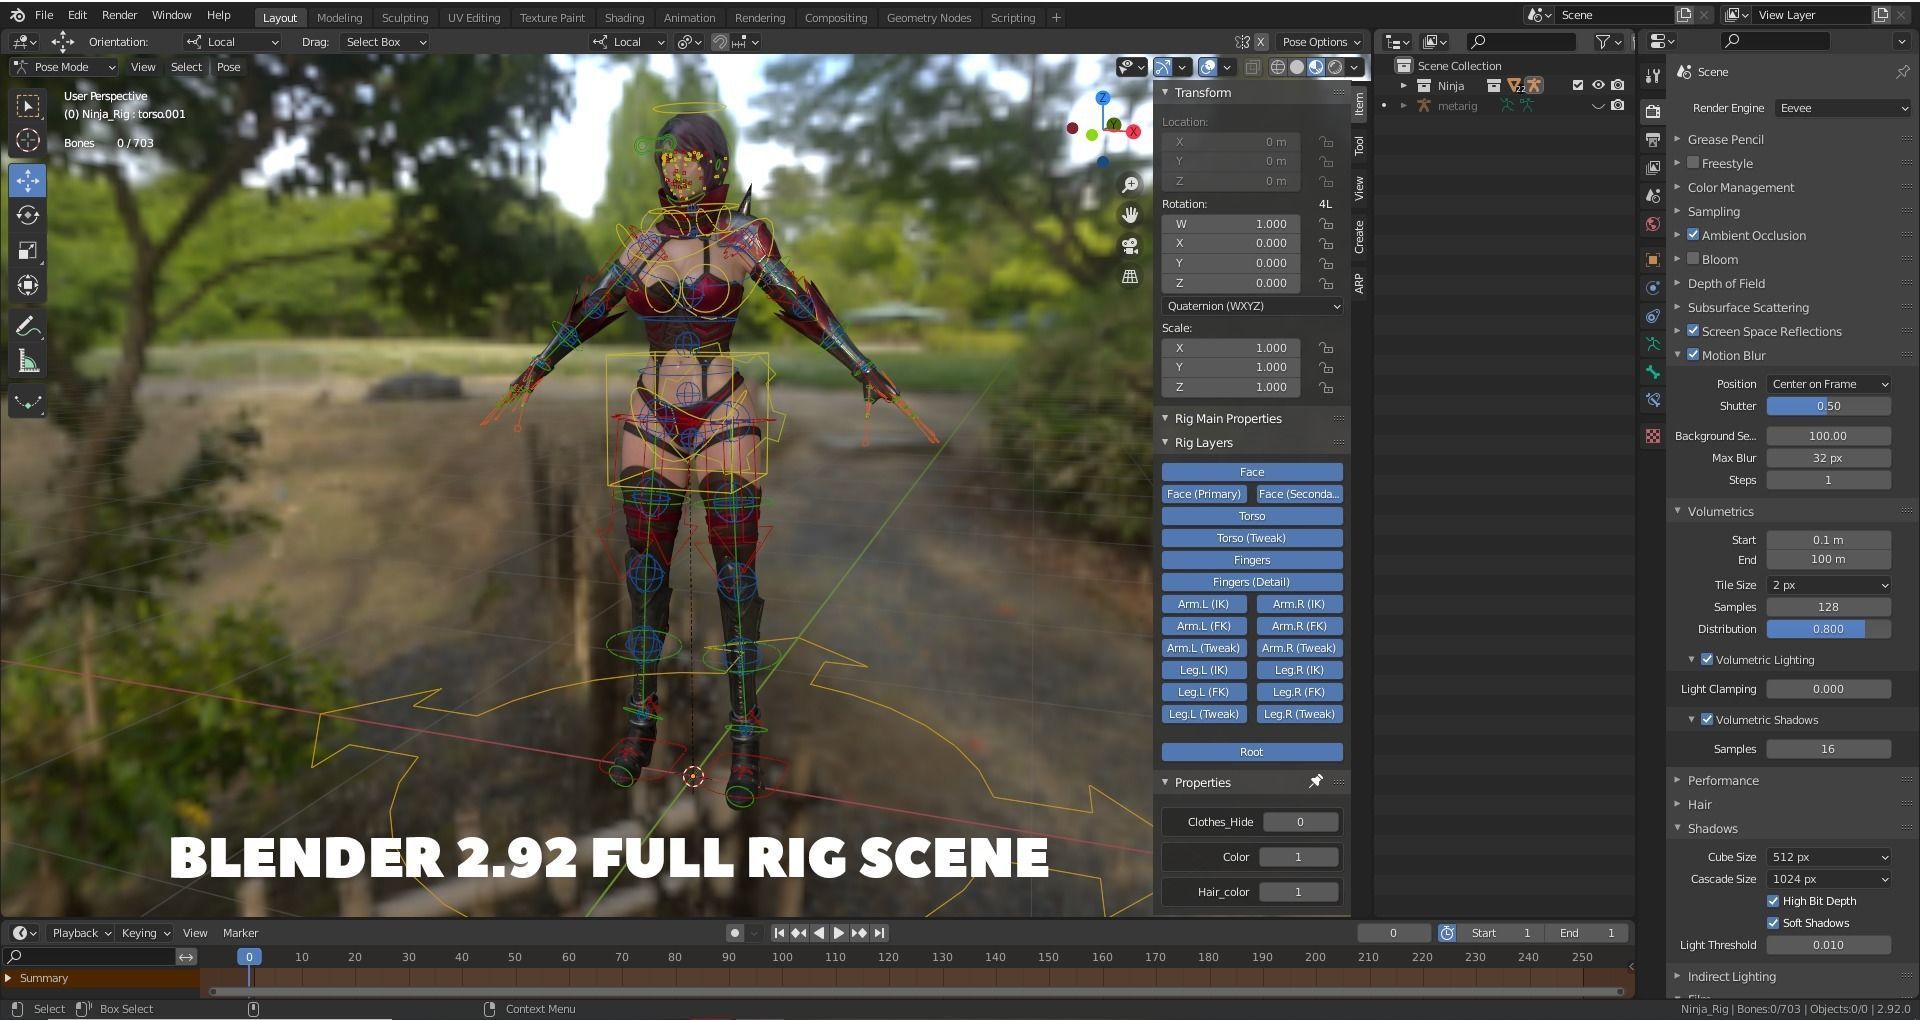Select the Transform tool
Screen dimensions: 1920x1020
pos(28,285)
